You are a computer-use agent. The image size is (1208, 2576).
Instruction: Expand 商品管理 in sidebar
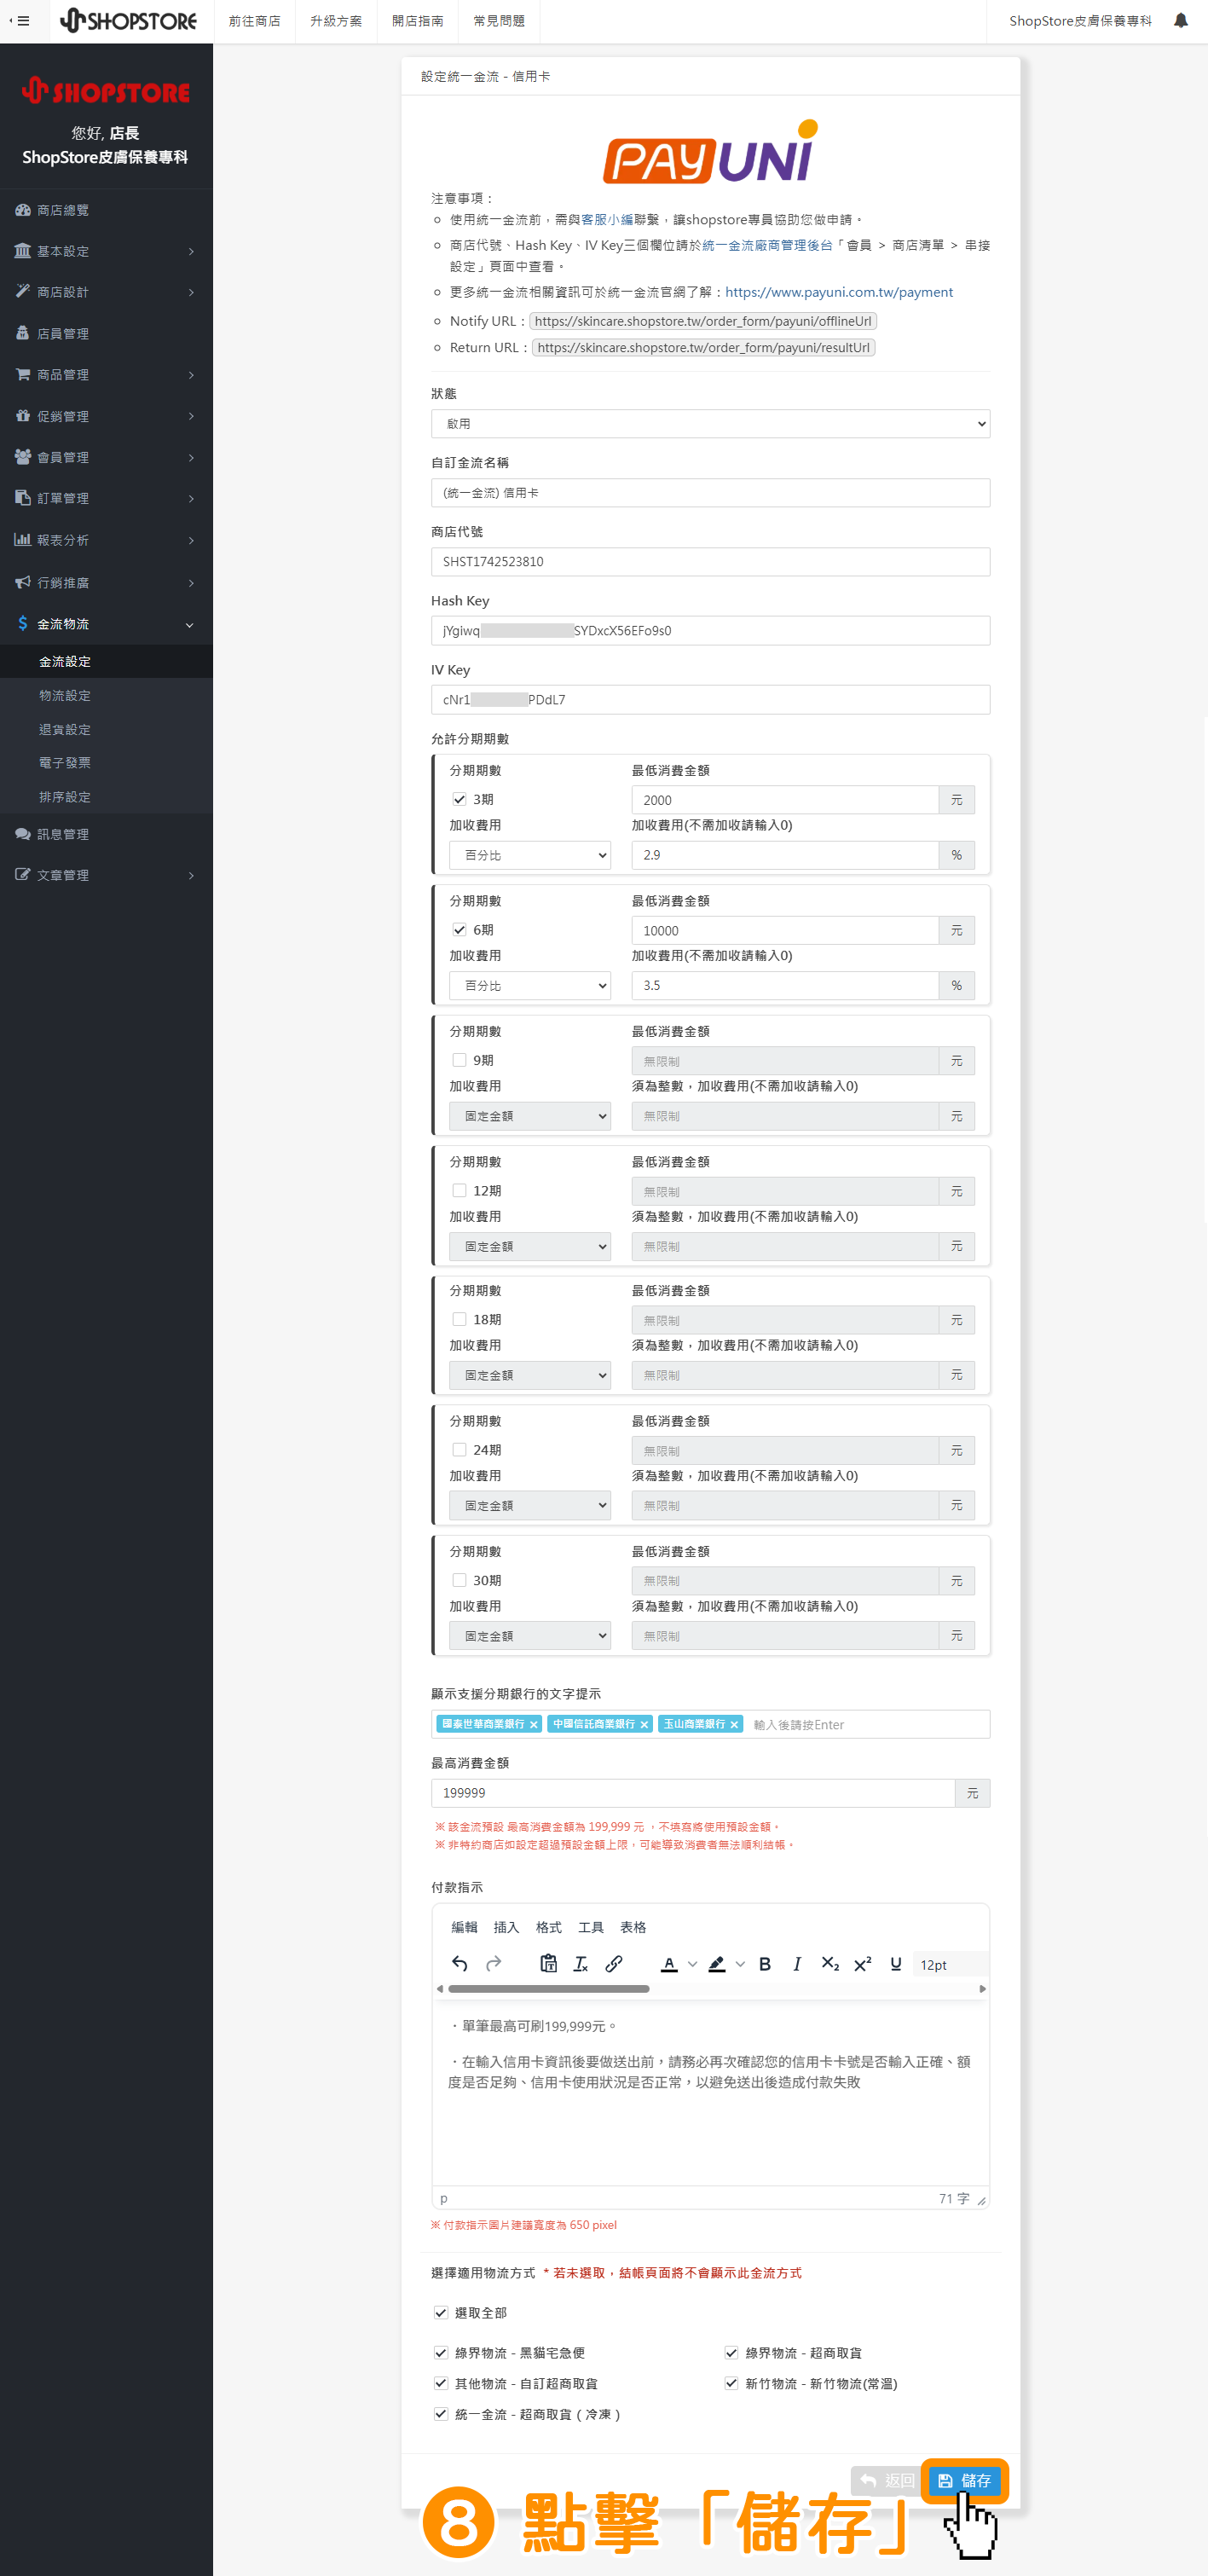pyautogui.click(x=106, y=374)
